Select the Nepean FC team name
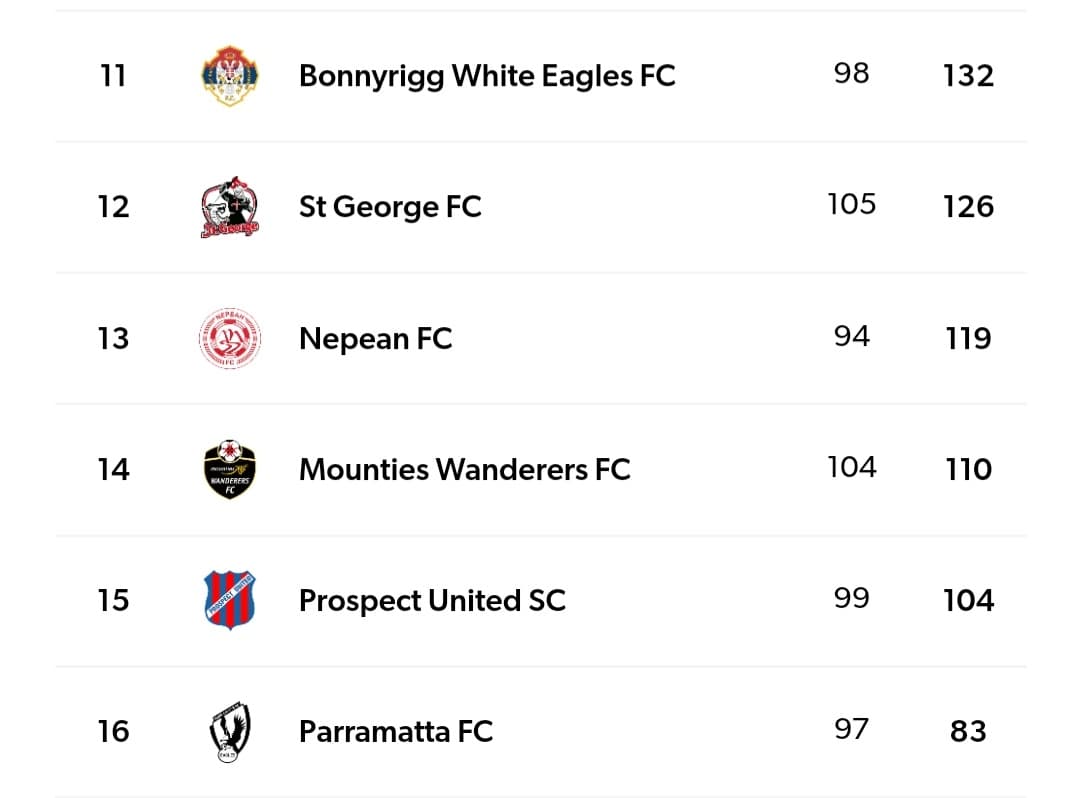This screenshot has height=798, width=1080. click(375, 339)
